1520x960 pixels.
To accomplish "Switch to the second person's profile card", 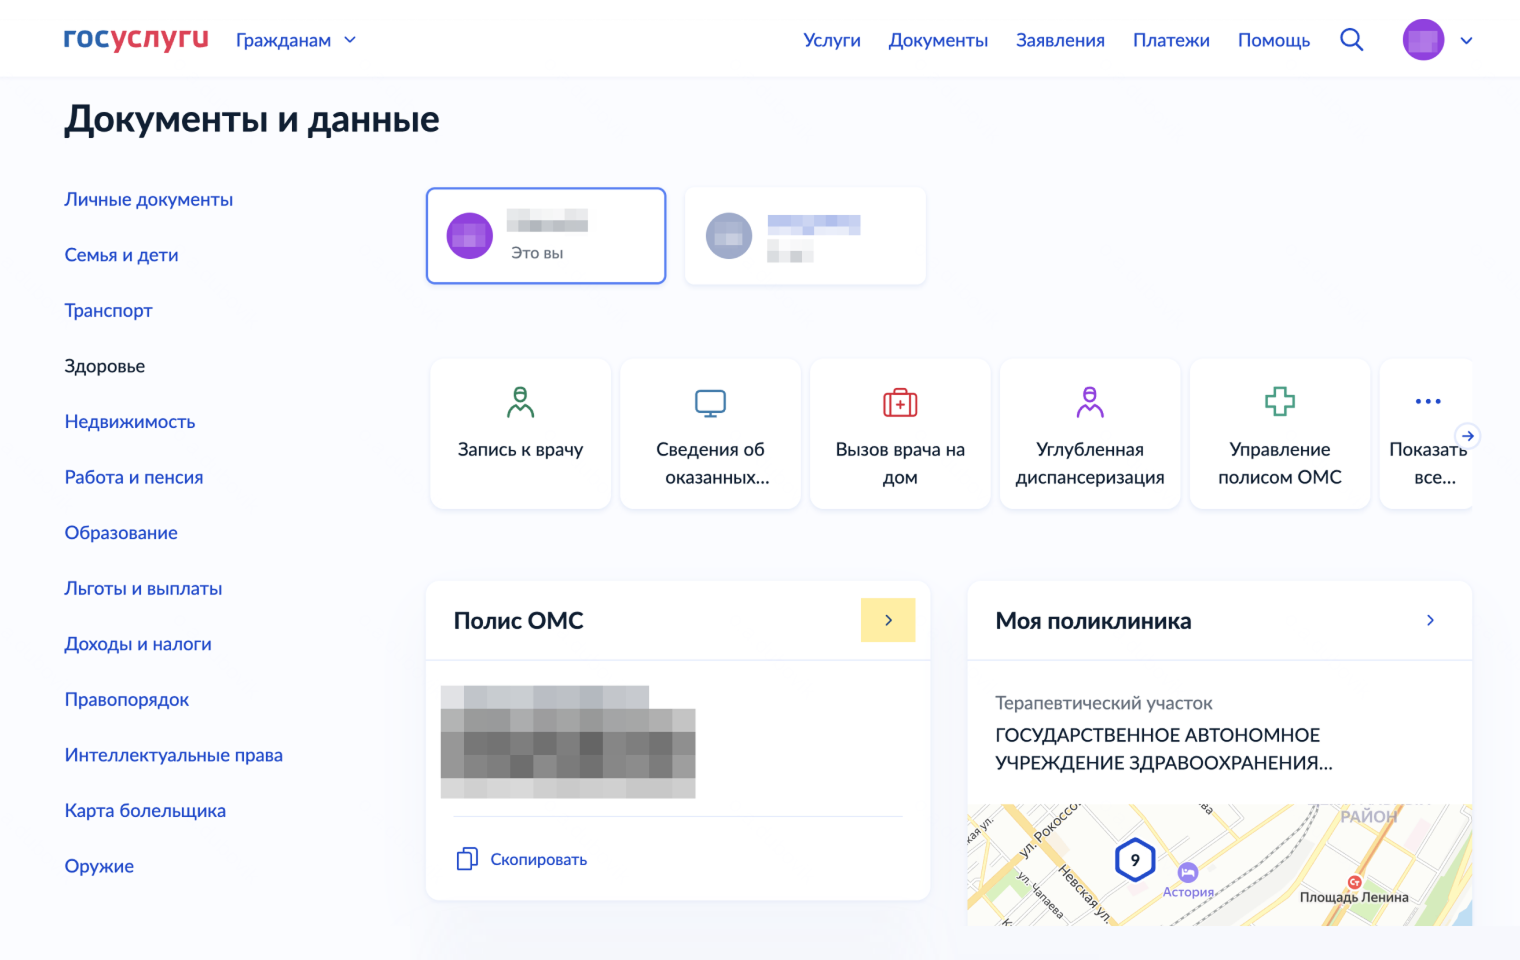I will [805, 235].
